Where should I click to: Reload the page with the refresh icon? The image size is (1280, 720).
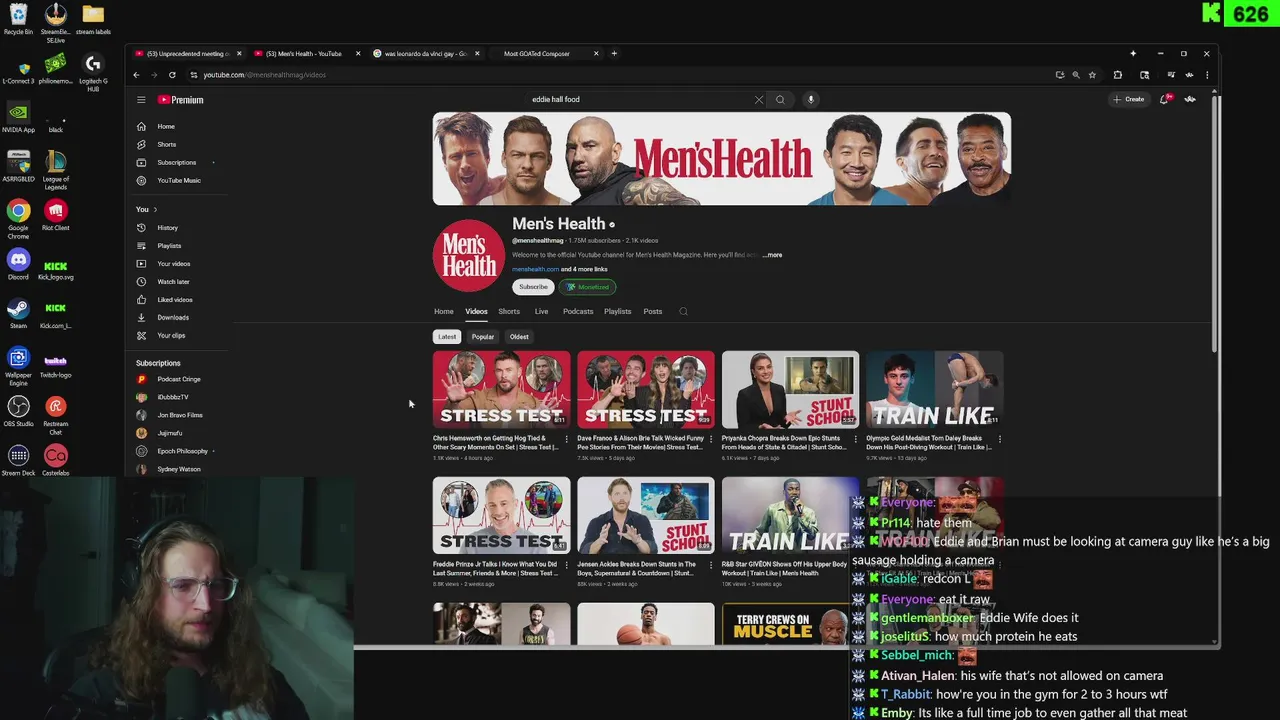click(x=172, y=75)
